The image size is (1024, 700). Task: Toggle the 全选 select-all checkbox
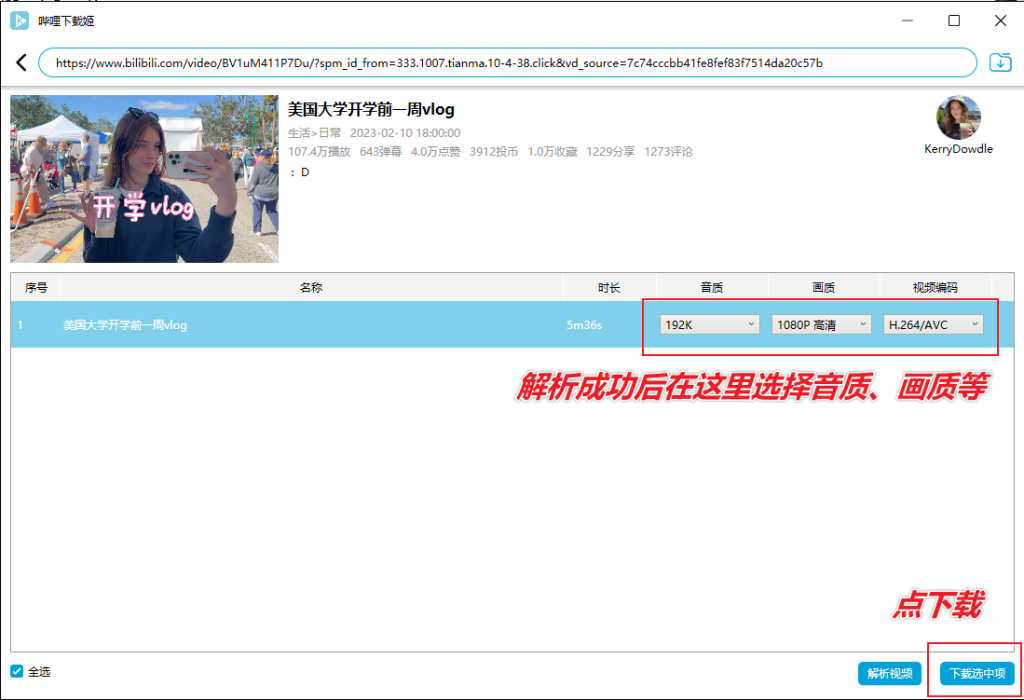tap(14, 672)
